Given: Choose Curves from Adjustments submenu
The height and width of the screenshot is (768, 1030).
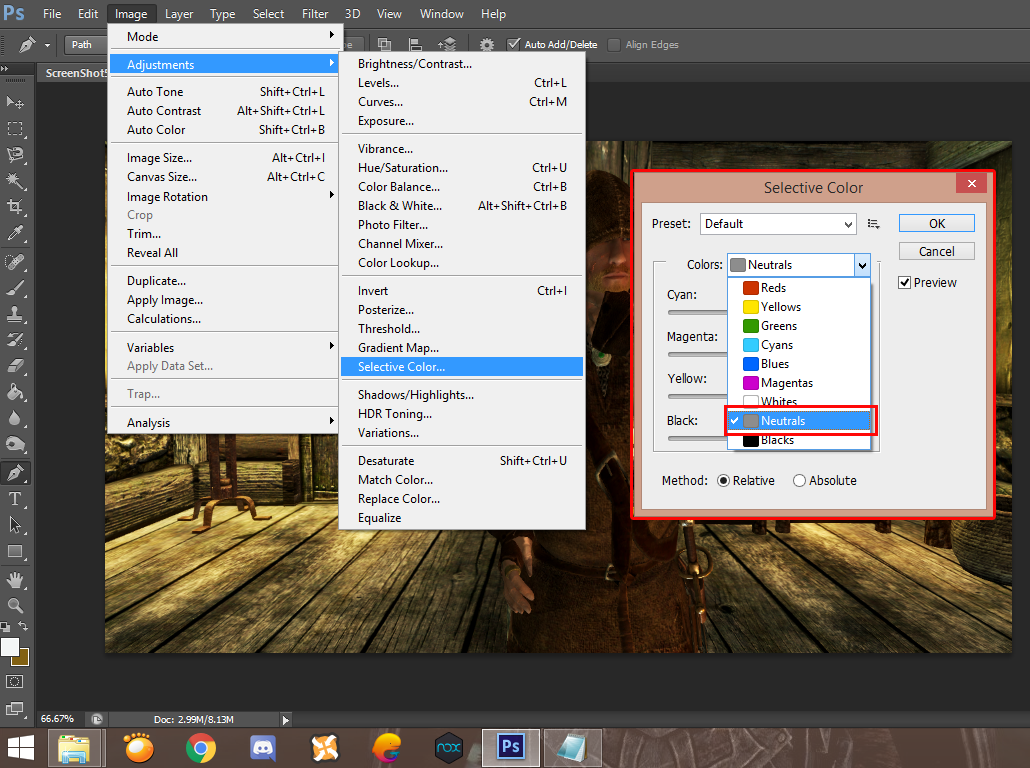Looking at the screenshot, I should (462, 102).
